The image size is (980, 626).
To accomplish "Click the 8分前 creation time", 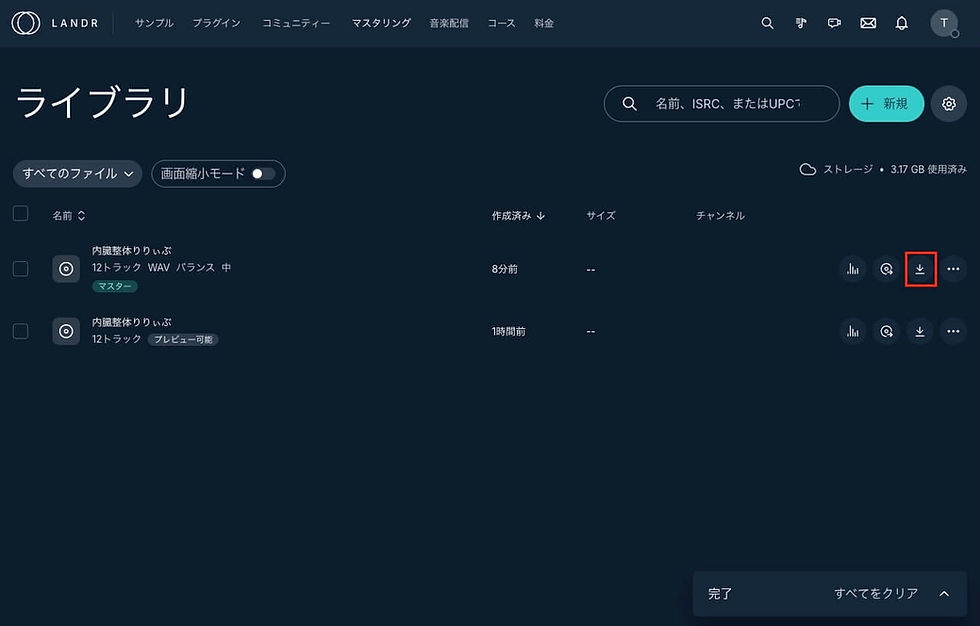I will click(x=504, y=269).
